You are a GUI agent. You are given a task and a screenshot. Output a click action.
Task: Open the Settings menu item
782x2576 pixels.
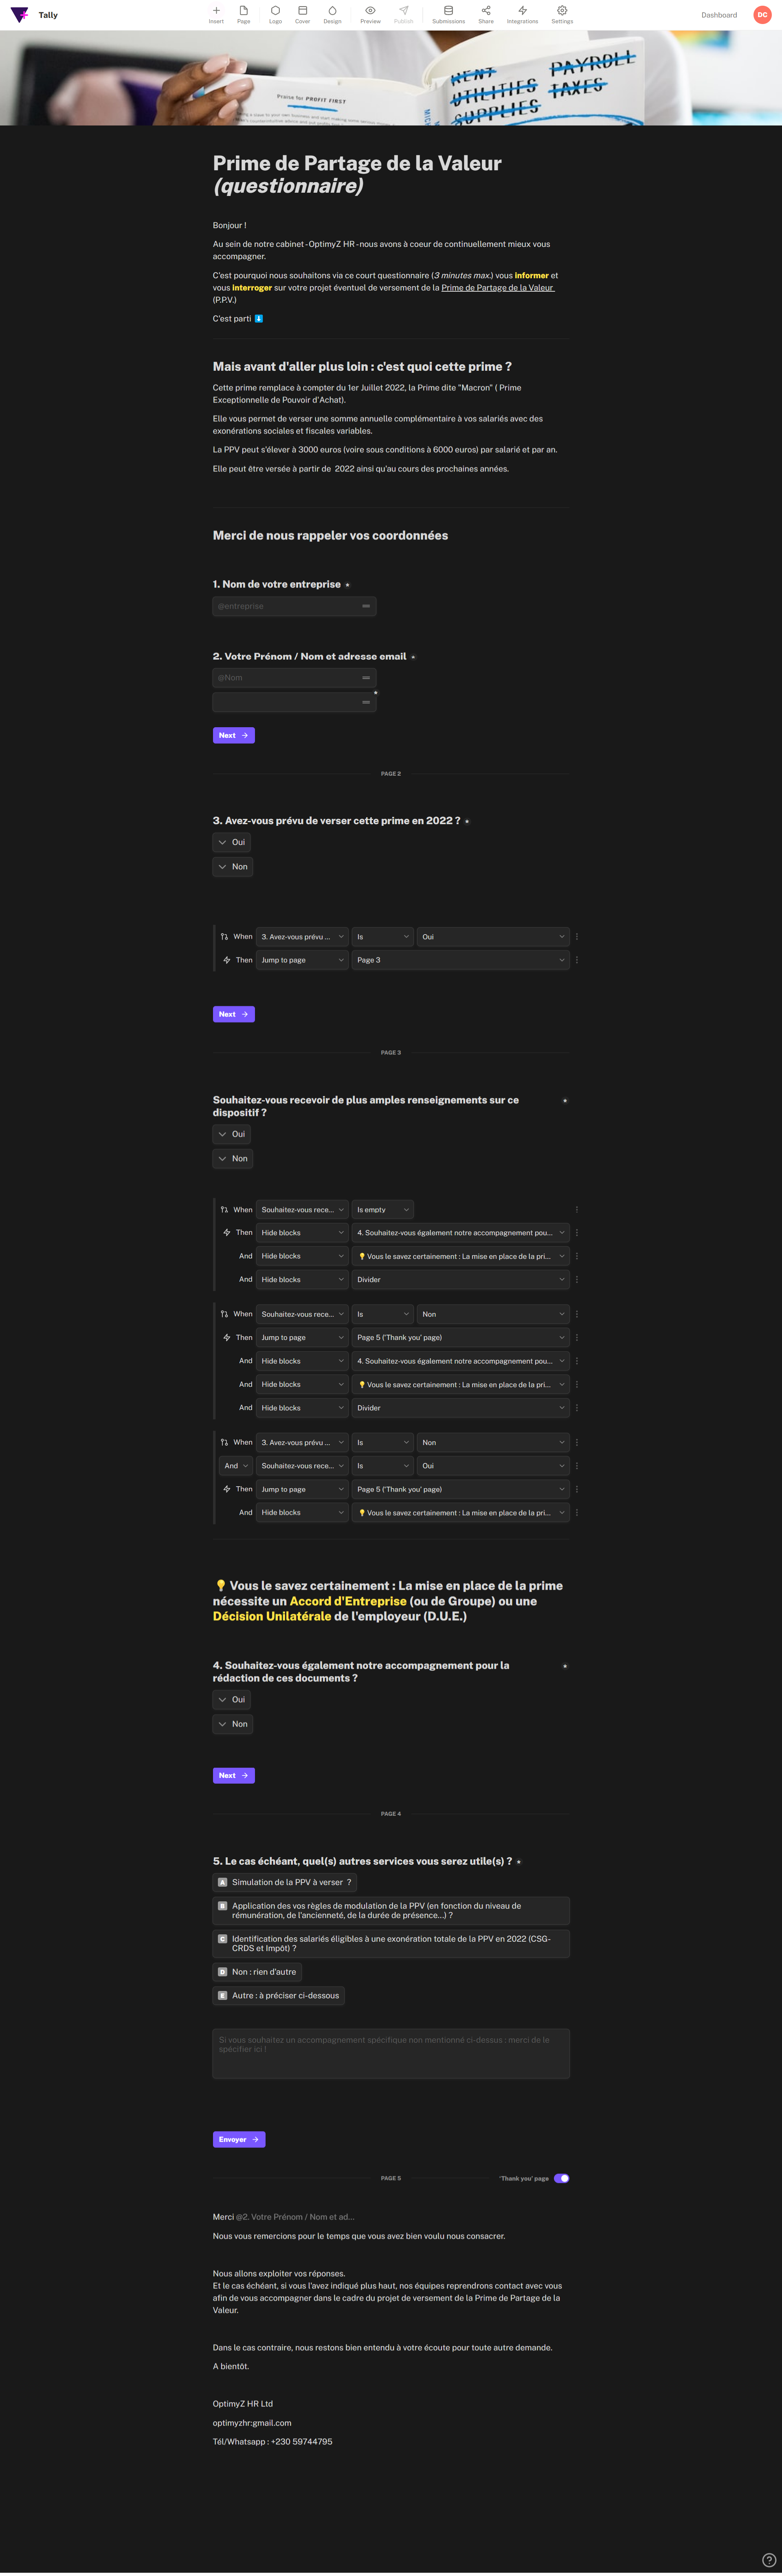562,14
